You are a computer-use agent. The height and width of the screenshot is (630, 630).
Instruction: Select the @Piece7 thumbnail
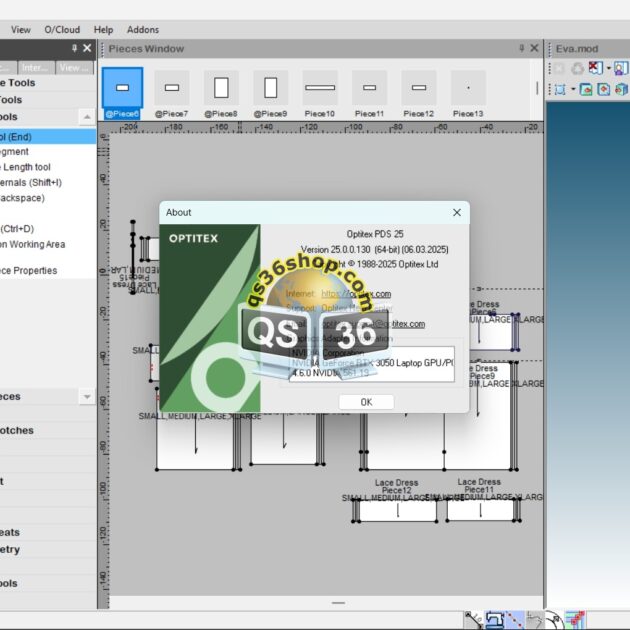point(172,93)
